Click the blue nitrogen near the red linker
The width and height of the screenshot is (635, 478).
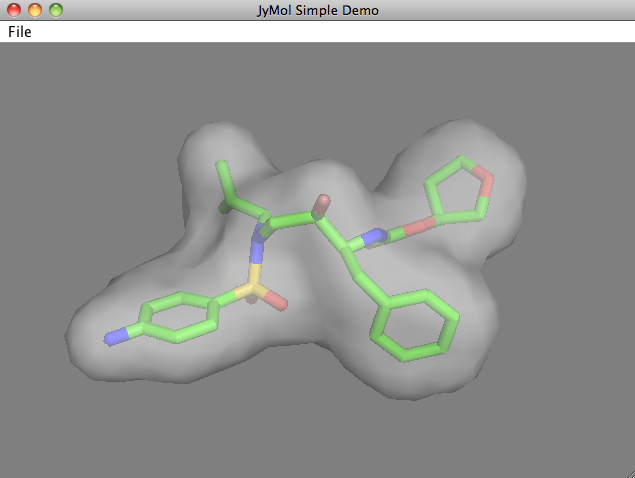tap(374, 237)
